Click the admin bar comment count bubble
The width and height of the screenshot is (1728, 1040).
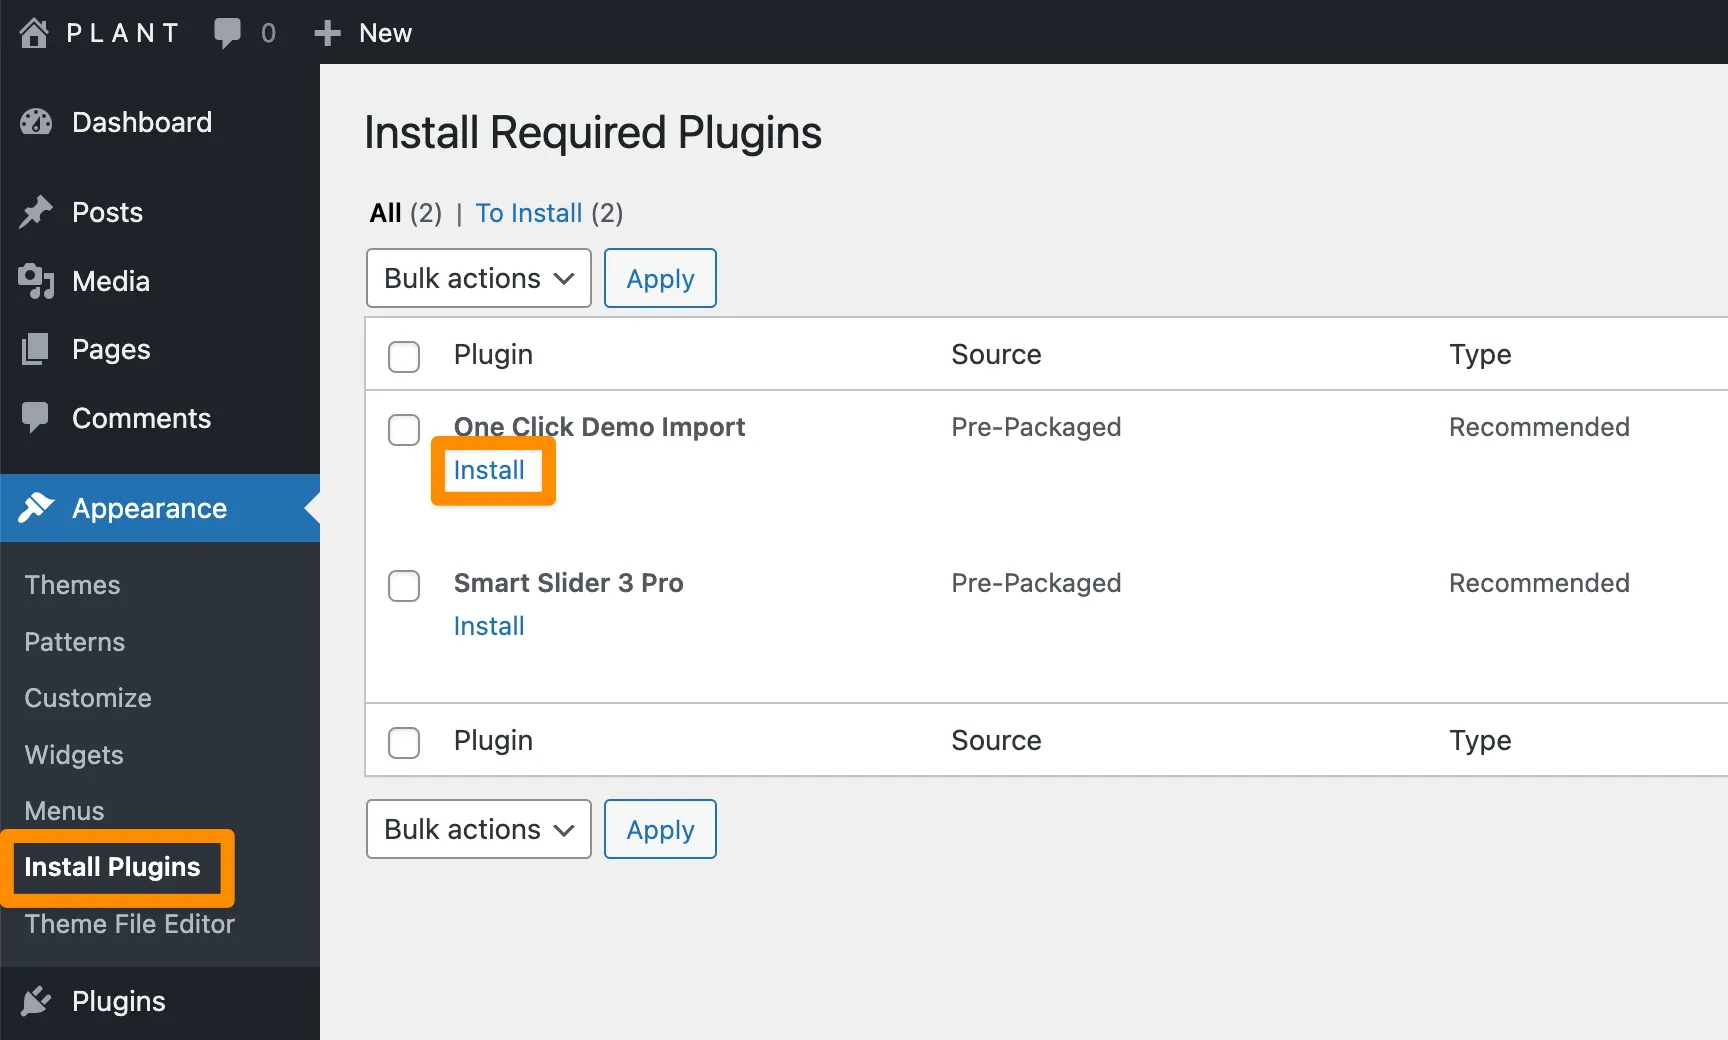click(245, 32)
